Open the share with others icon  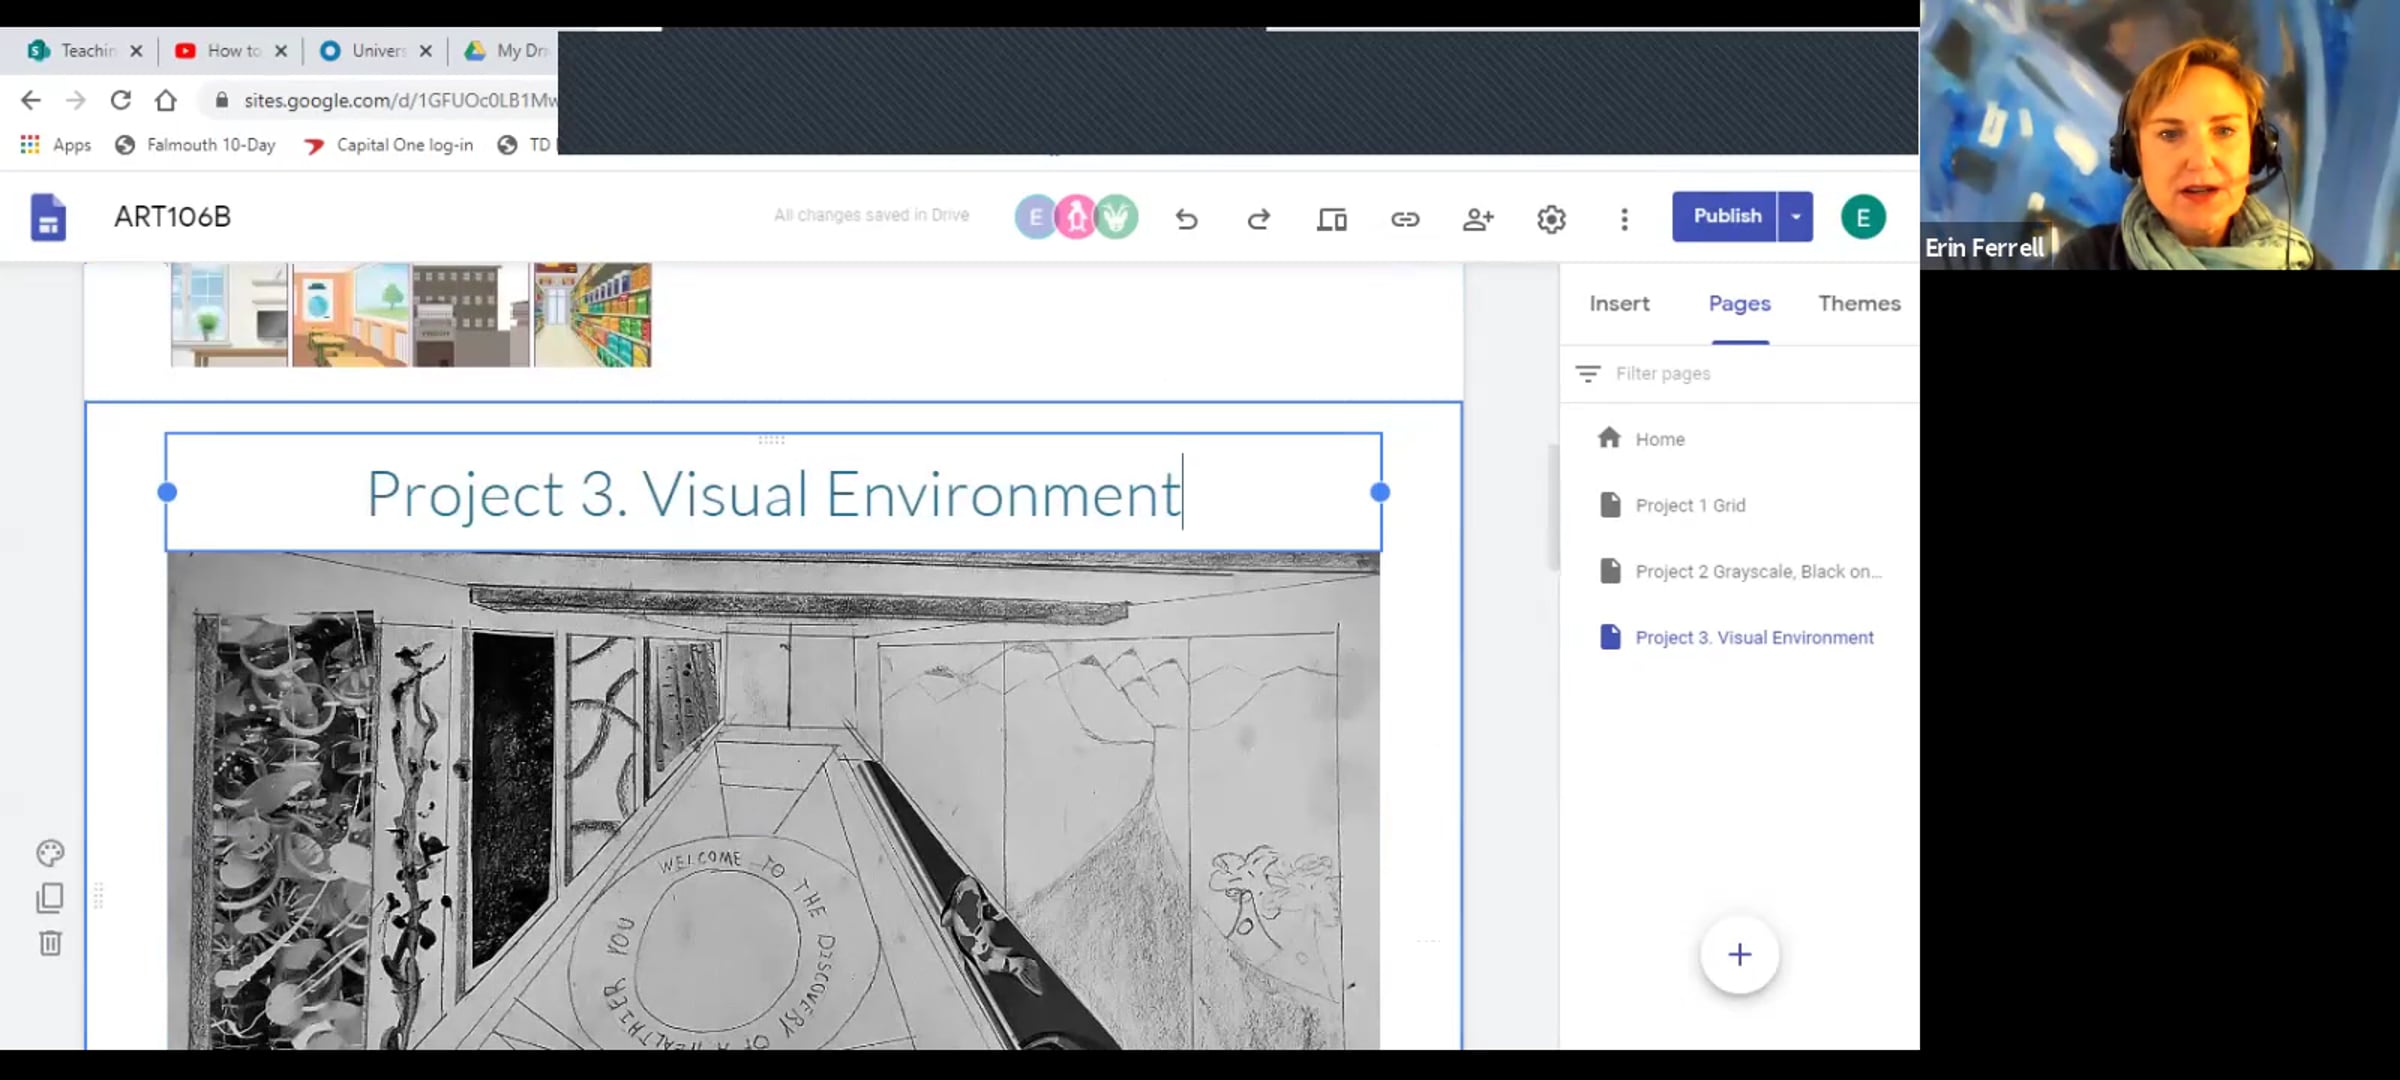(1478, 218)
